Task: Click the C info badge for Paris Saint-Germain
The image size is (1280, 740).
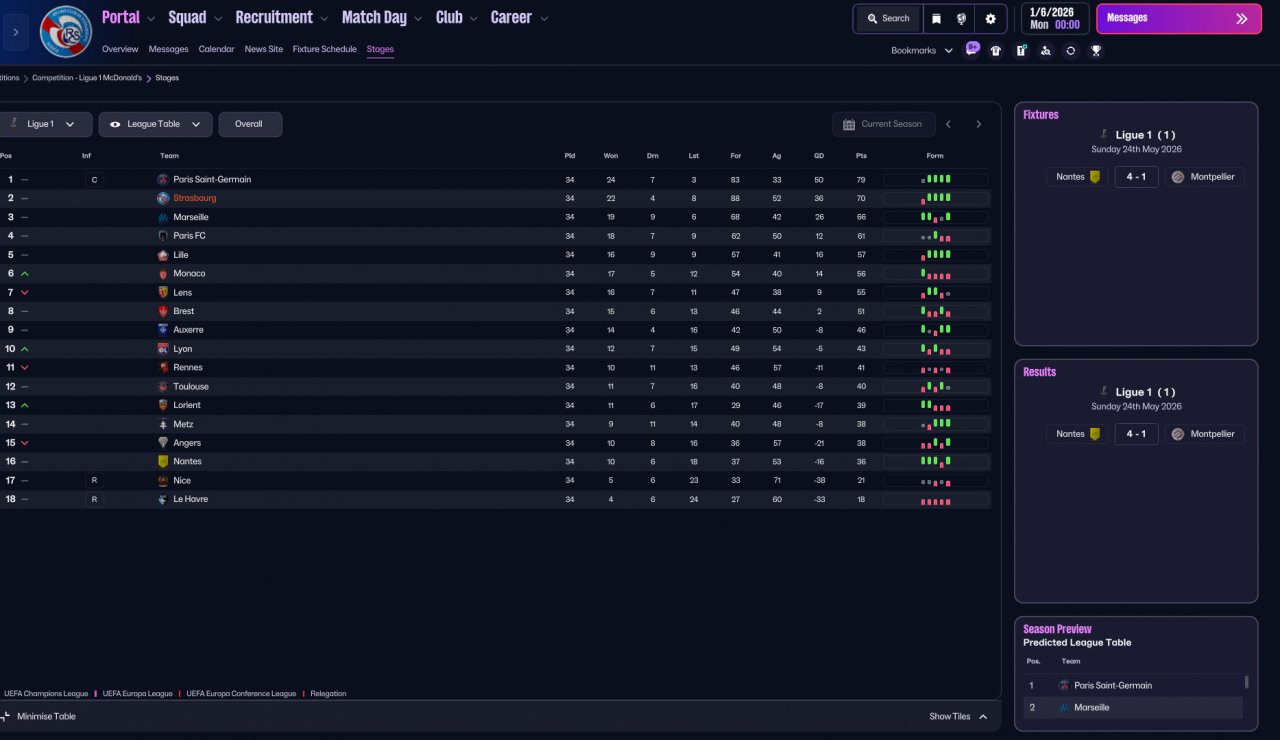Action: point(94,180)
